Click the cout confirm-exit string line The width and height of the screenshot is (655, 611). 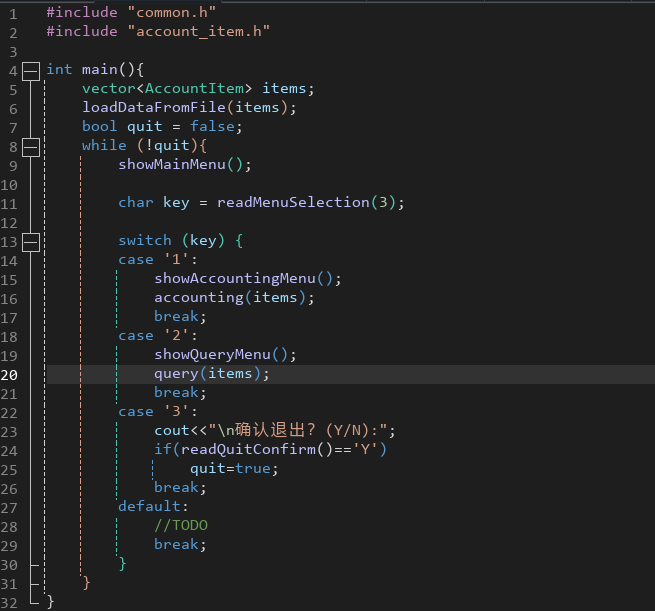(x=274, y=431)
